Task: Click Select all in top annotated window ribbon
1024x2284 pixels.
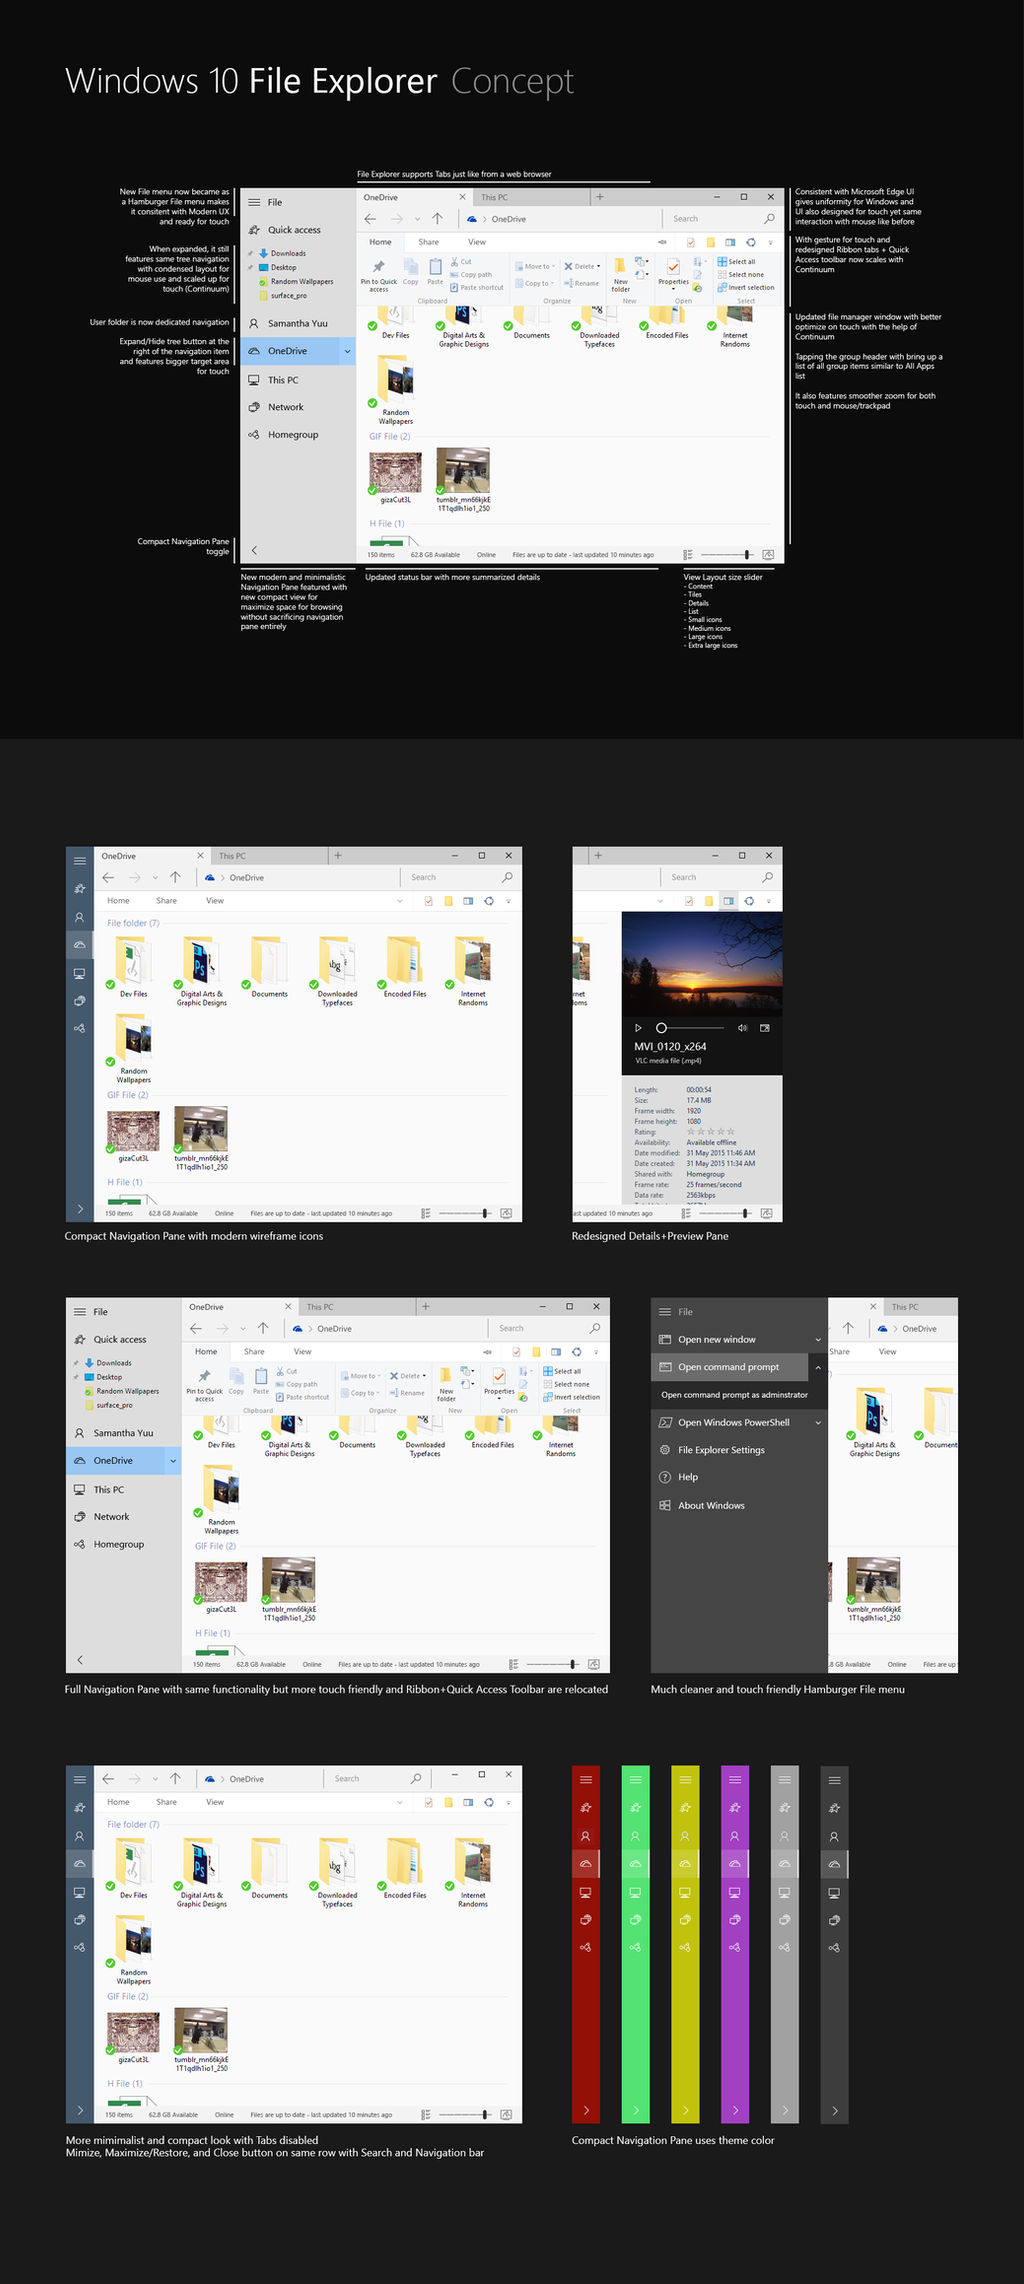Action: [x=736, y=262]
